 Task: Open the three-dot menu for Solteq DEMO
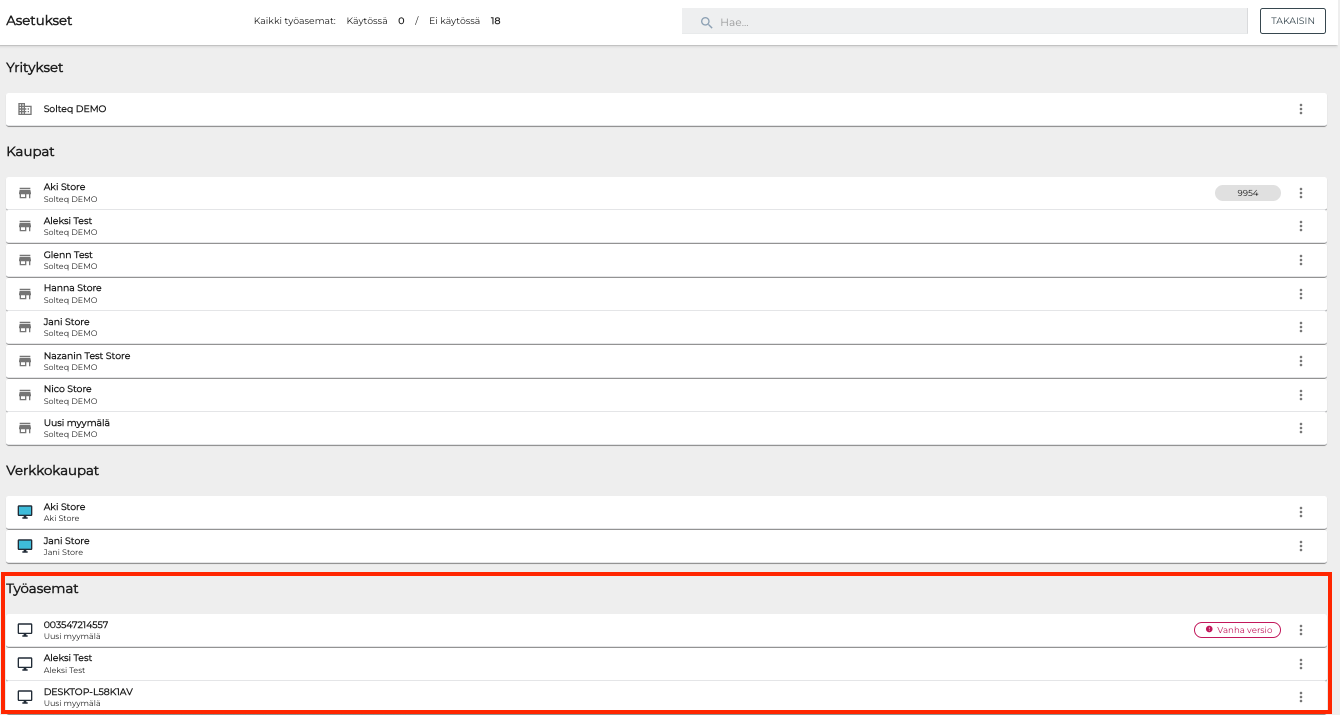pyautogui.click(x=1300, y=109)
